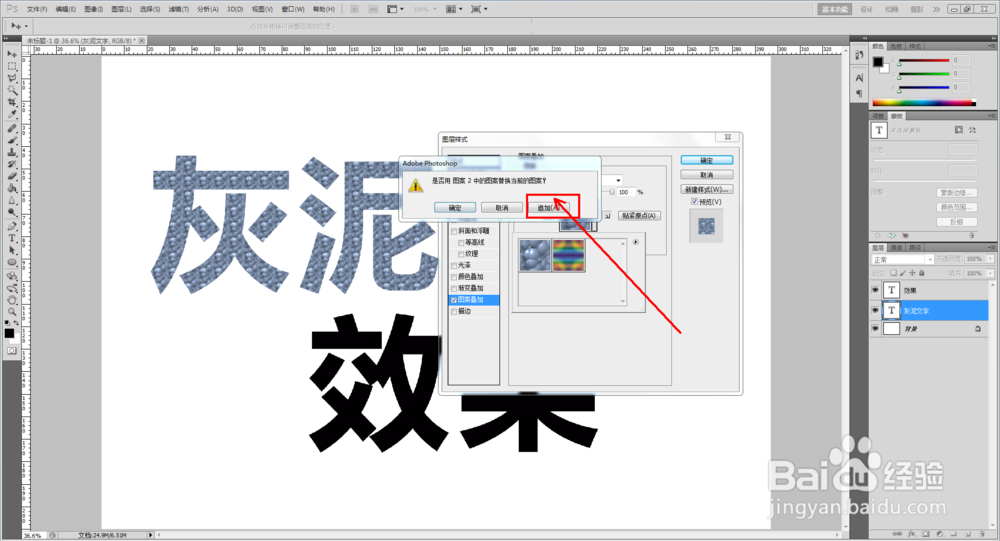Select the Rectangular Marquee tool
This screenshot has height=541, width=1000.
11,66
